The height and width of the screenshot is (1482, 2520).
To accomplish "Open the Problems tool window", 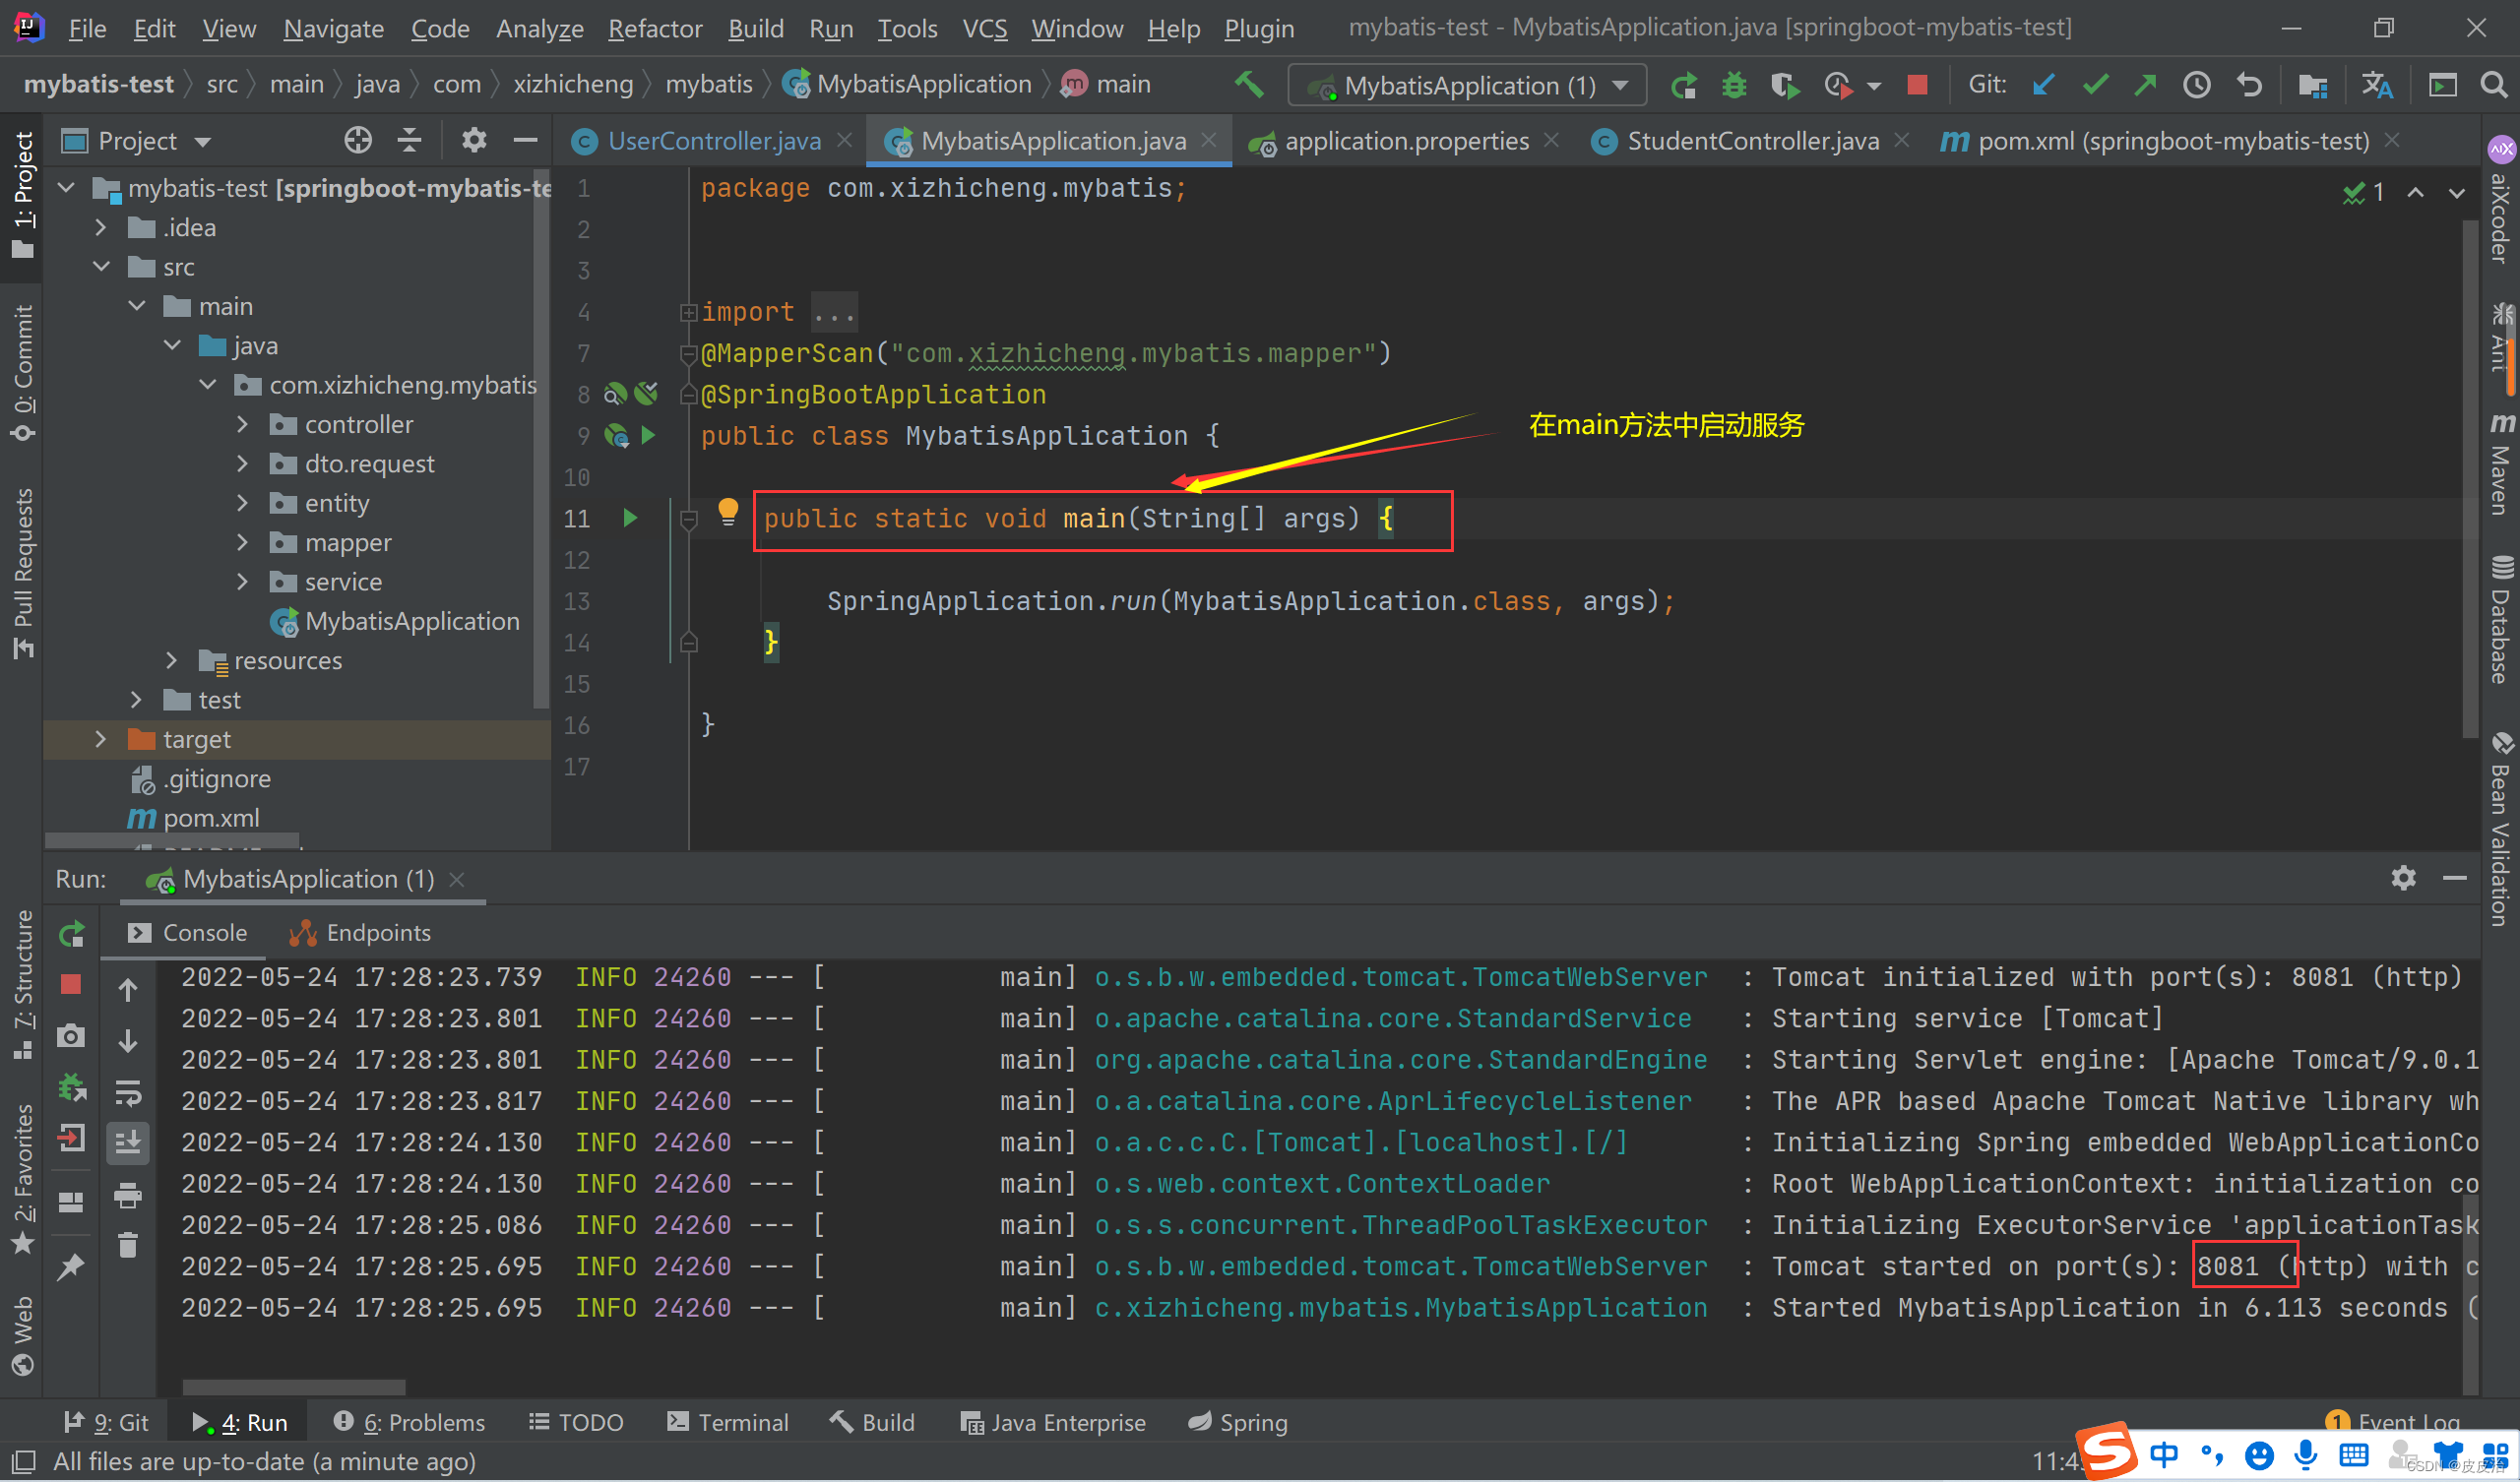I will click(409, 1422).
